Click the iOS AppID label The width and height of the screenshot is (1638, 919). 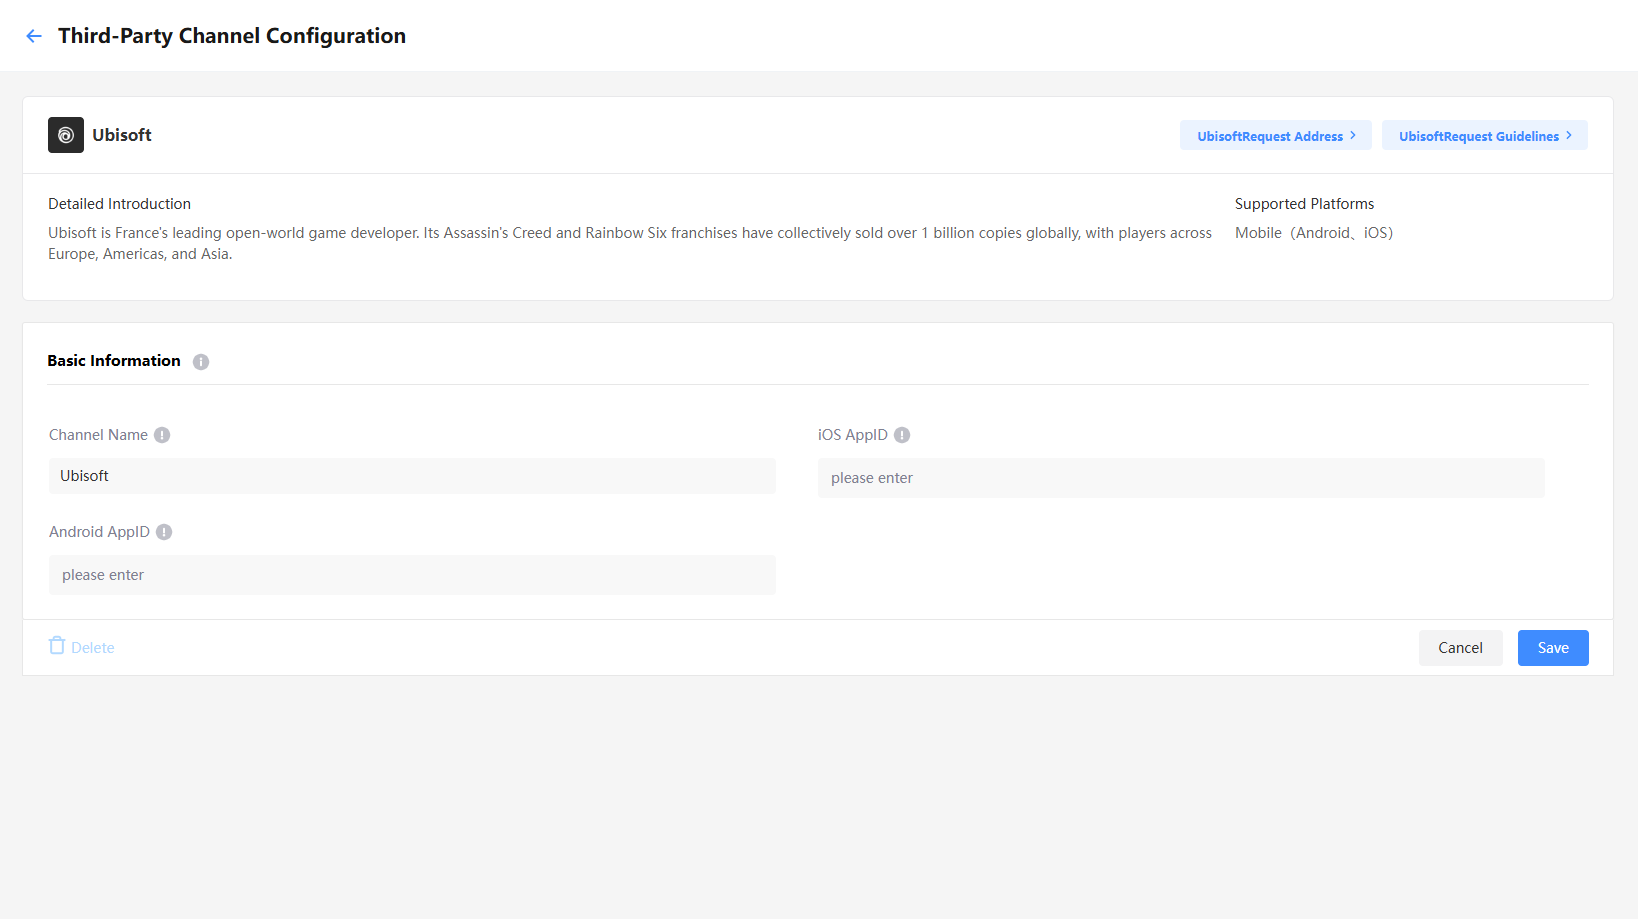(853, 435)
